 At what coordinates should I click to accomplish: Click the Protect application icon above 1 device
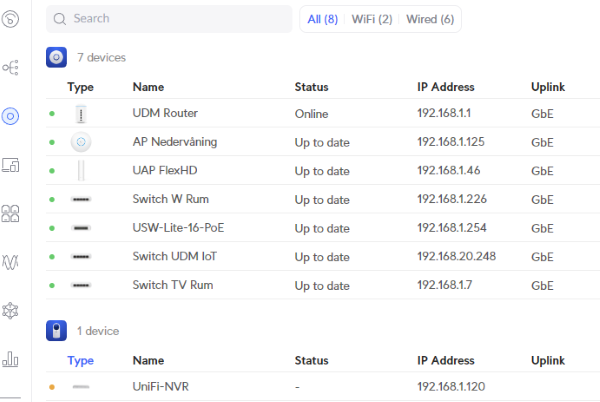(x=56, y=330)
